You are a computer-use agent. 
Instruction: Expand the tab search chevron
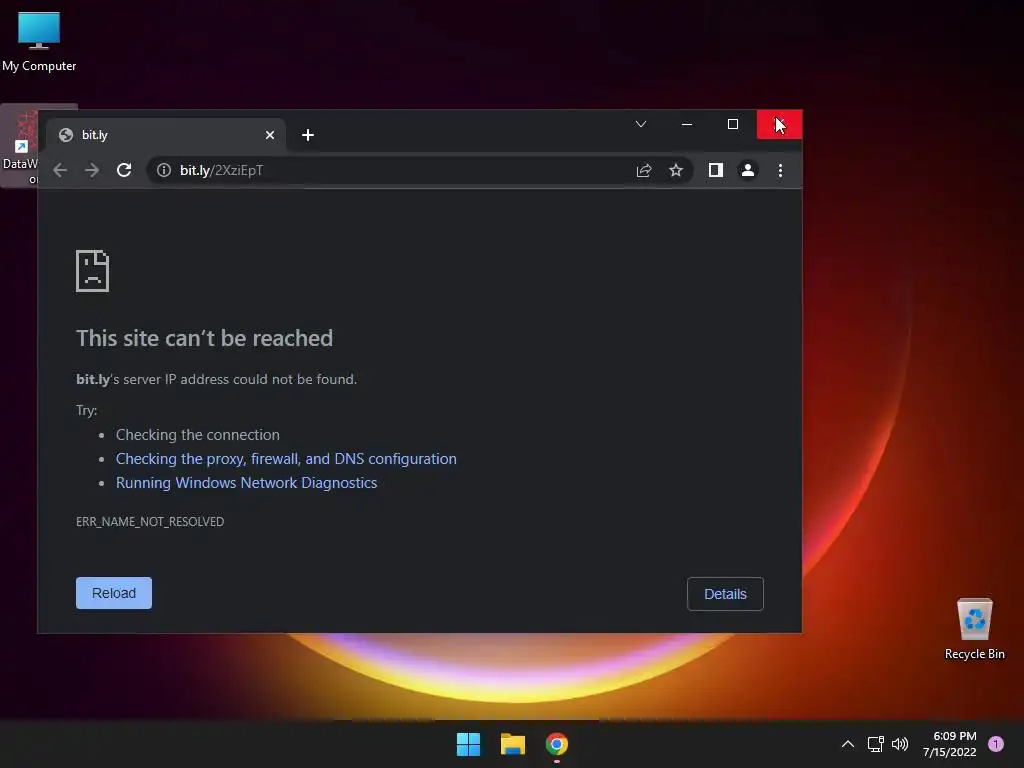(x=641, y=124)
